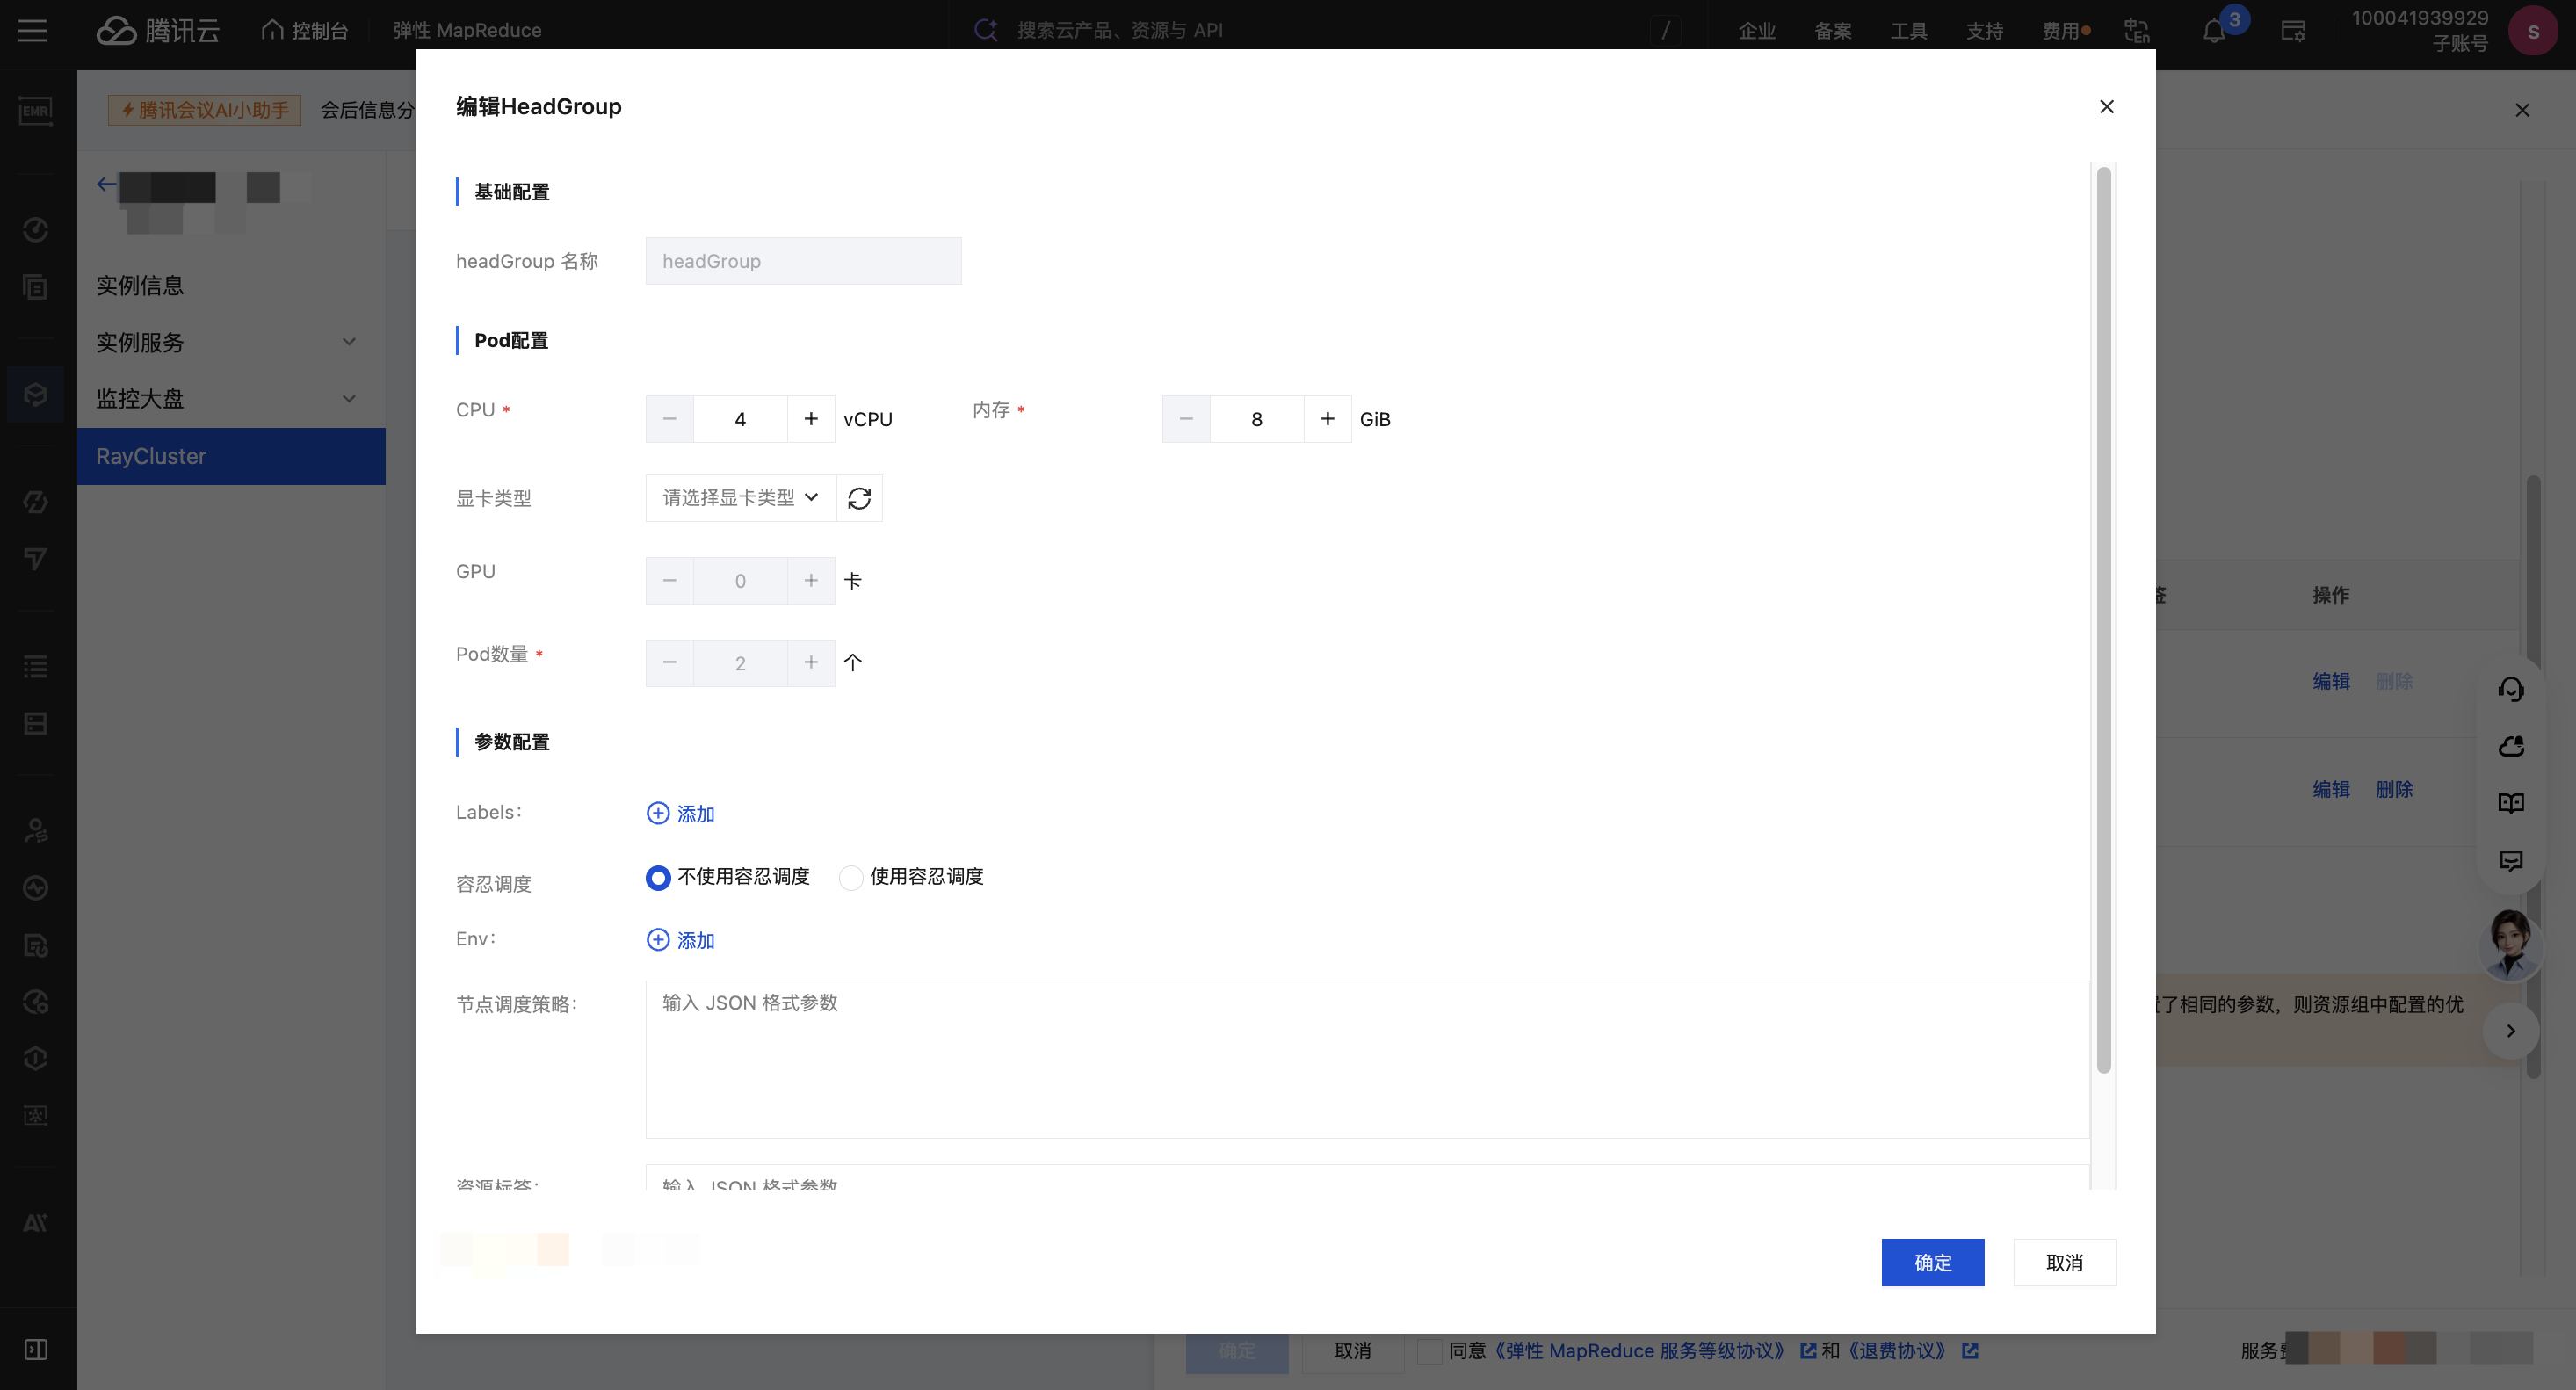Select the highlighted cube sidebar icon
Viewport: 2576px width, 1390px height.
36,394
